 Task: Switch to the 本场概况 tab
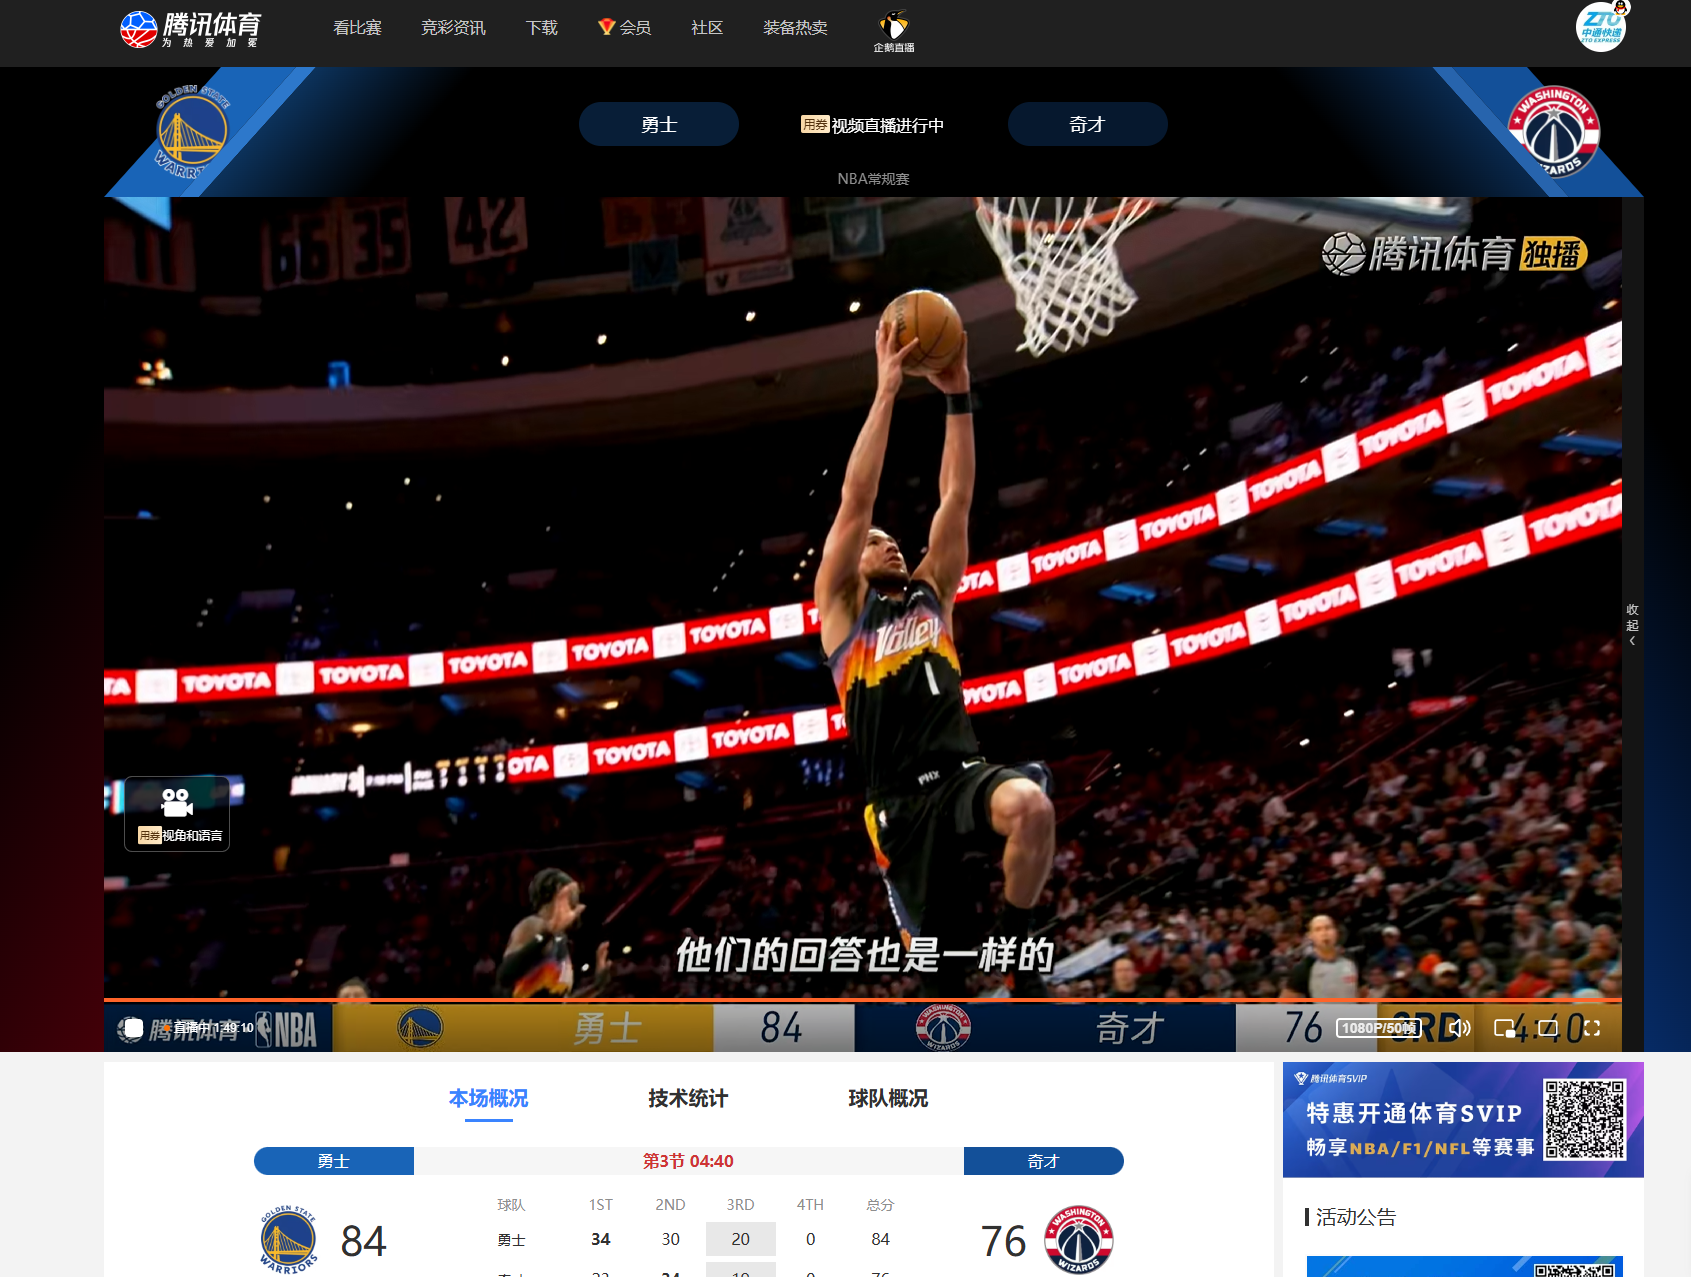pos(488,1099)
